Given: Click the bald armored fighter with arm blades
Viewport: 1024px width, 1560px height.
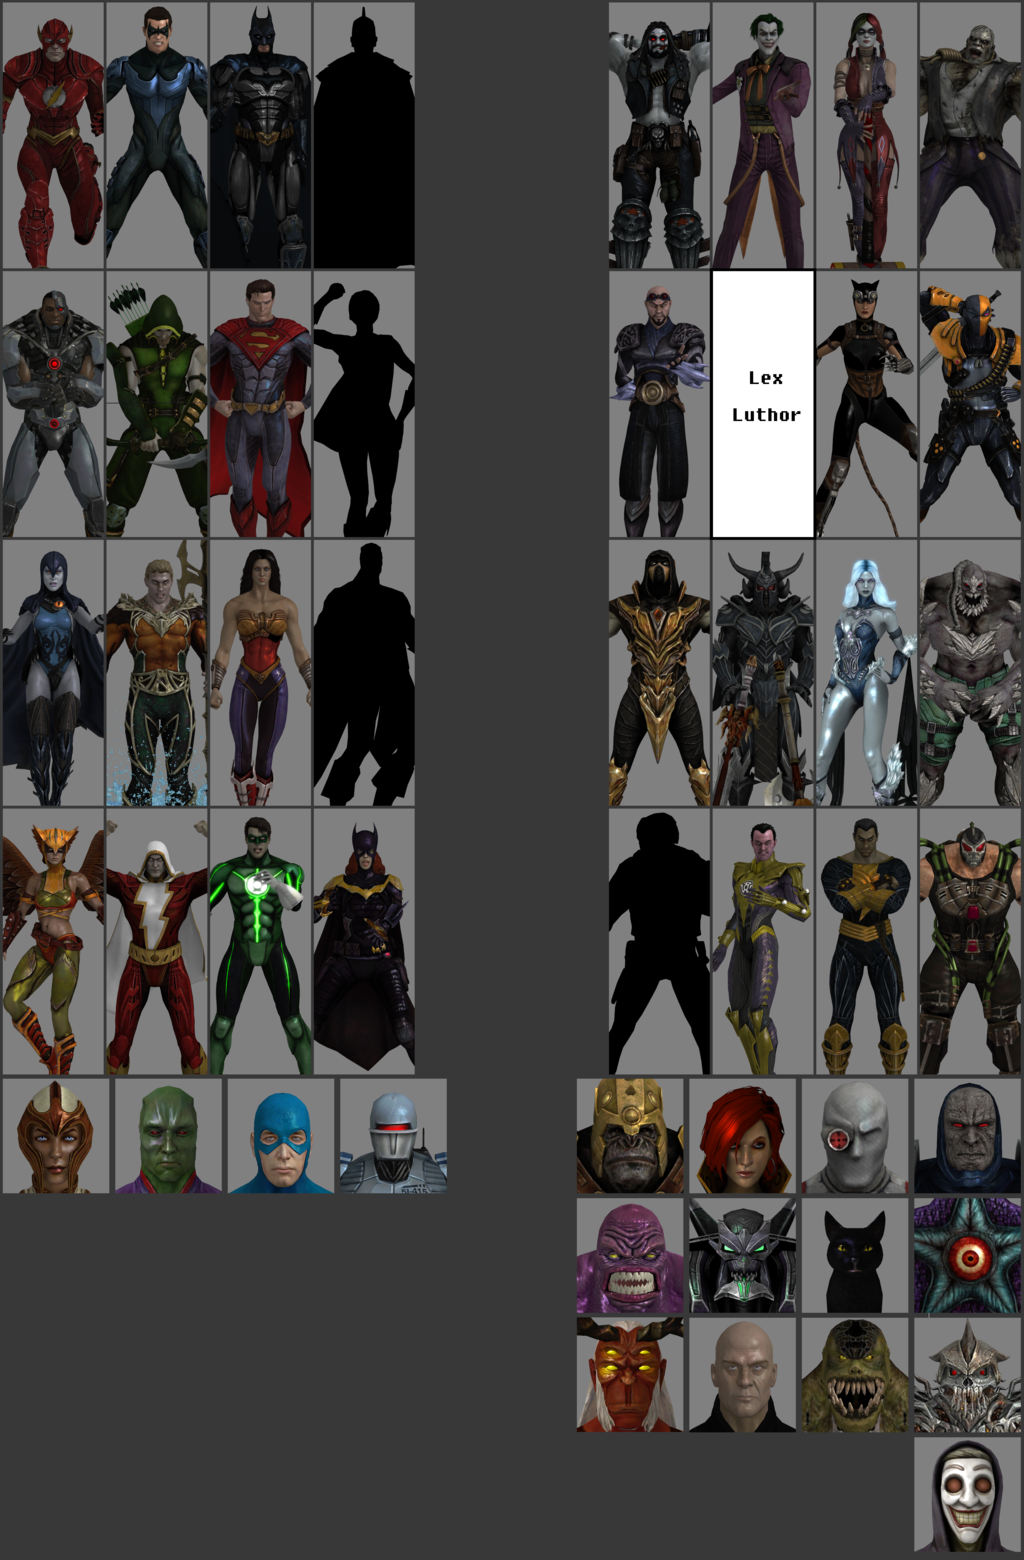Looking at the screenshot, I should tap(660, 404).
